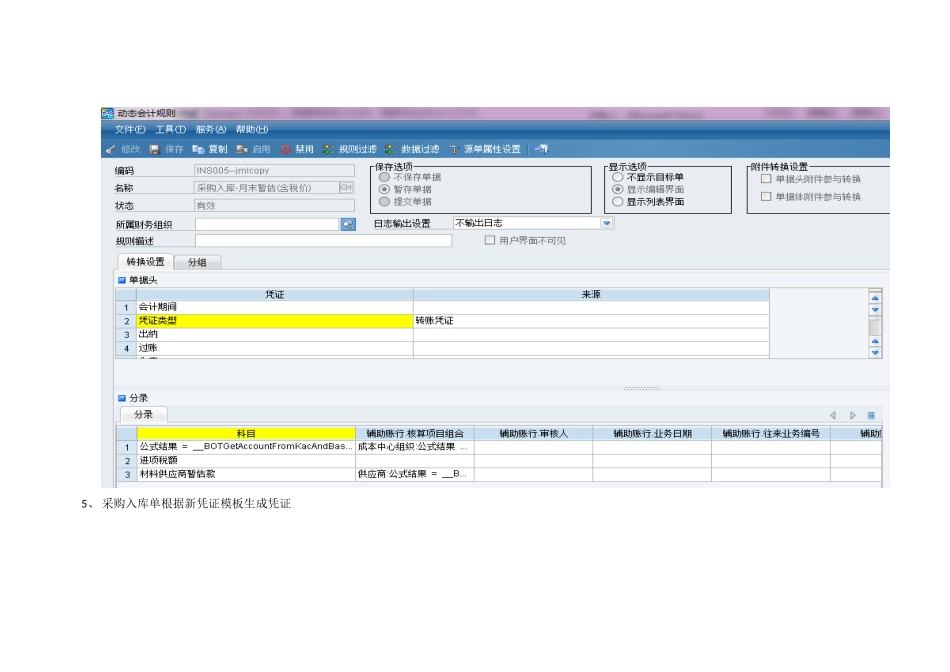Click the upper down arrow in header table scrollbar
The height and width of the screenshot is (672, 950).
pyautogui.click(x=875, y=310)
